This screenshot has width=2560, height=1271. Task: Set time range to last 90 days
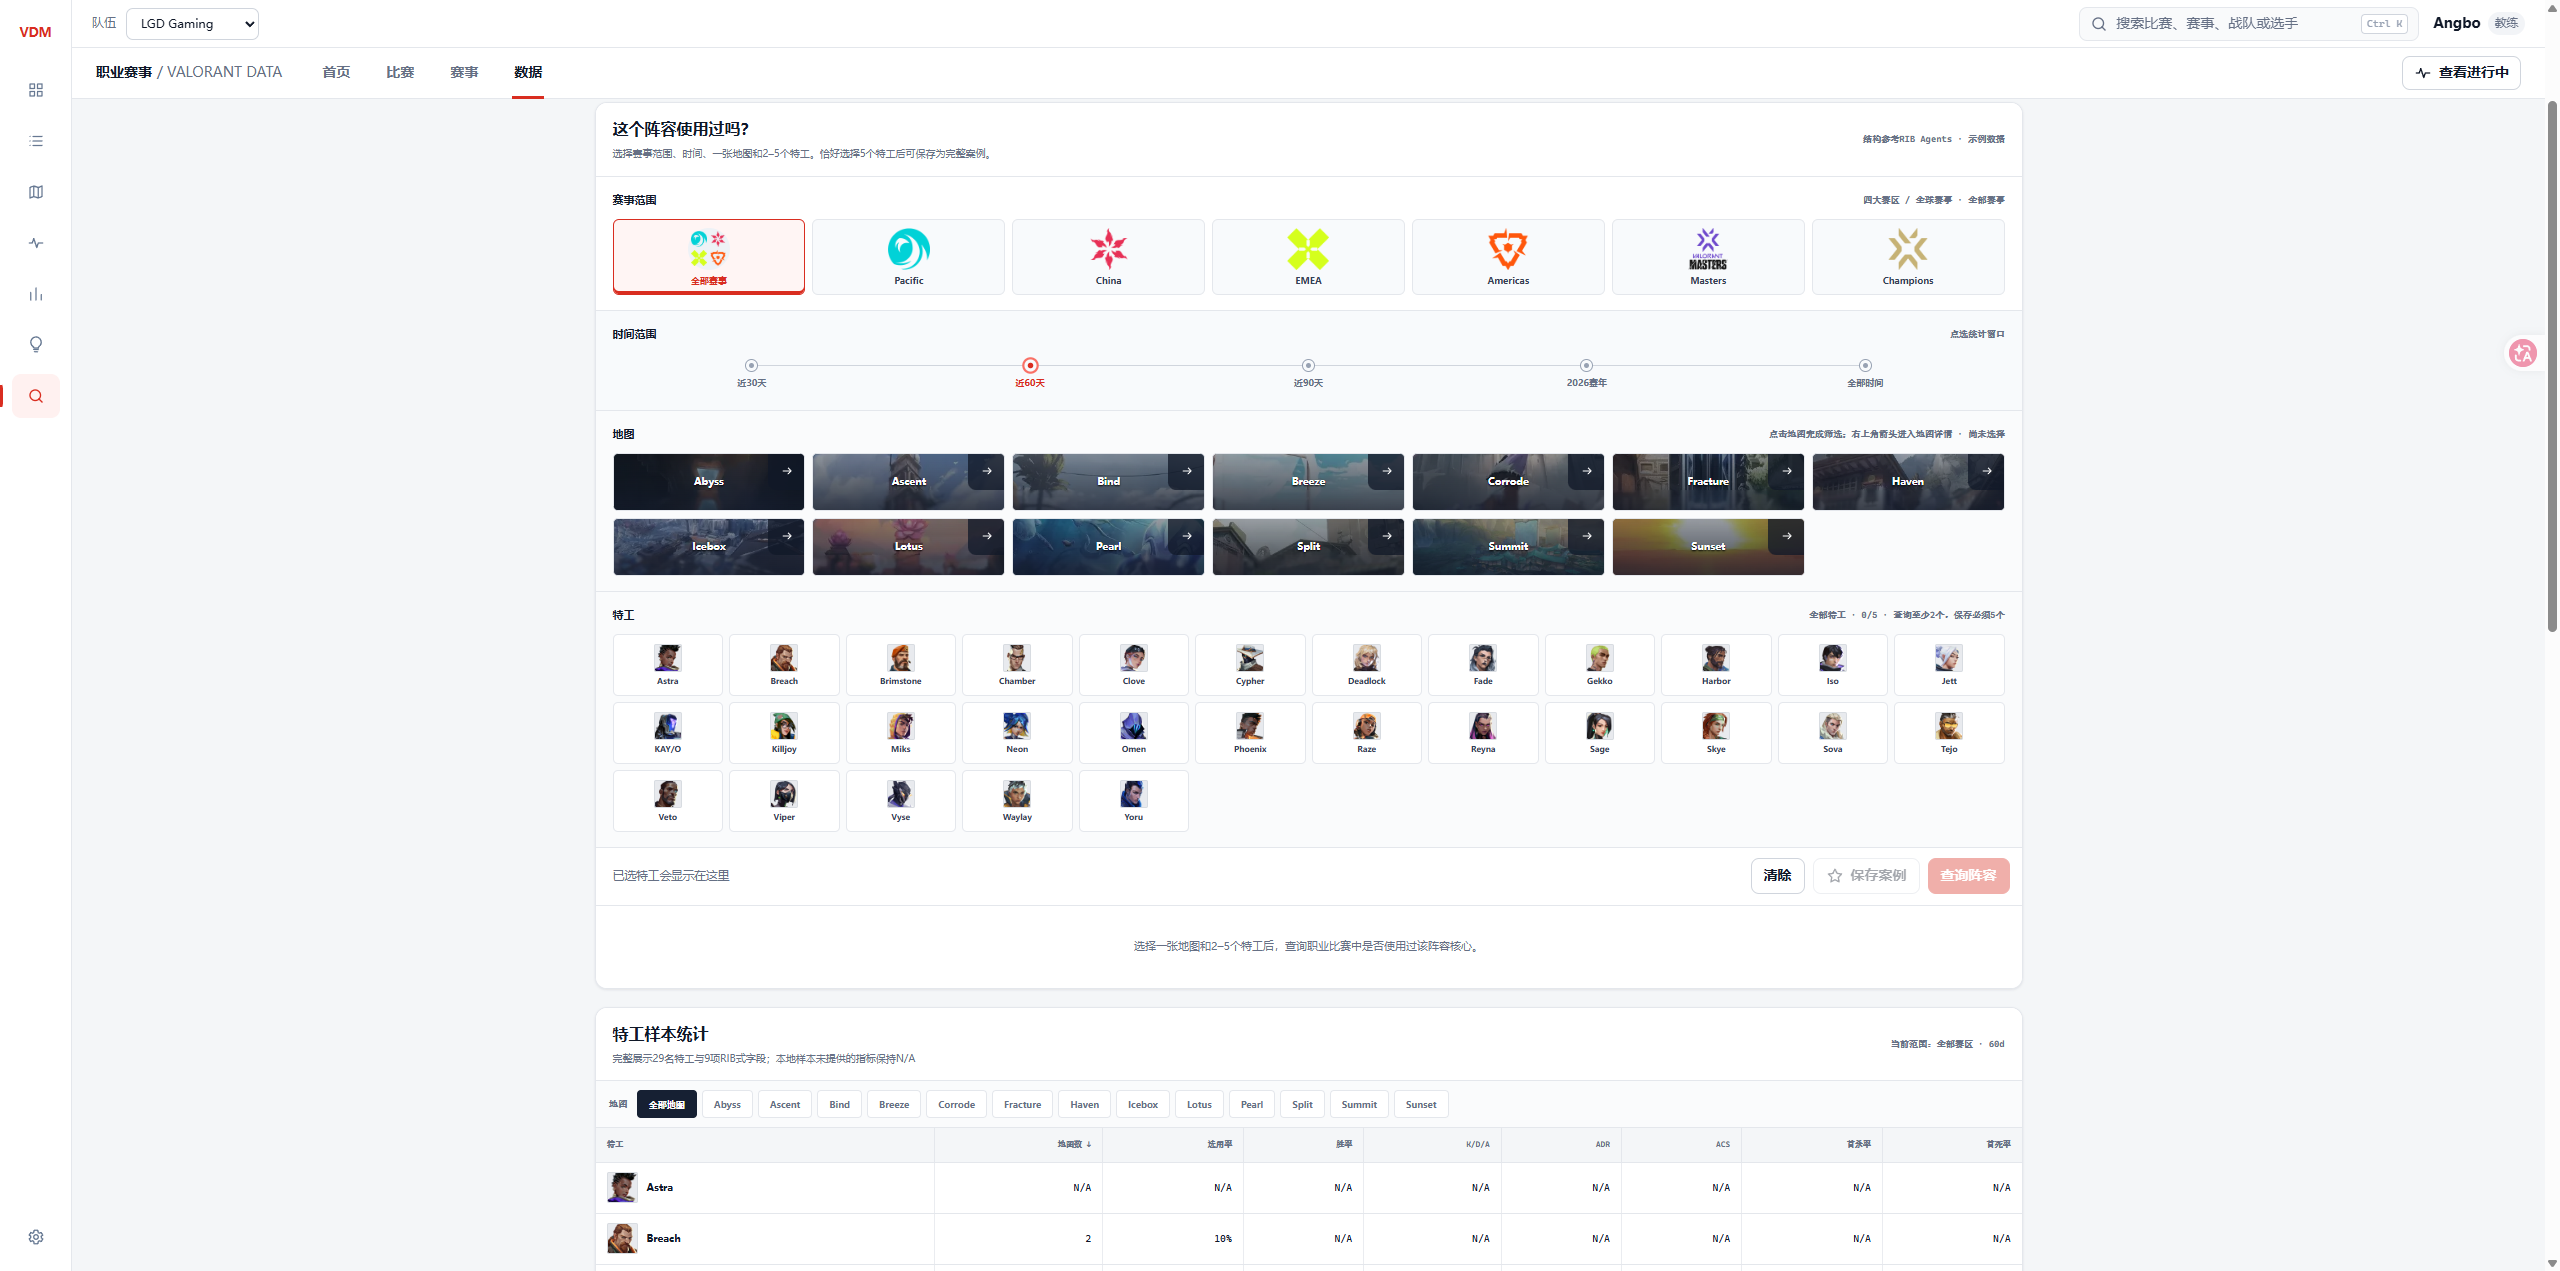pyautogui.click(x=1308, y=372)
